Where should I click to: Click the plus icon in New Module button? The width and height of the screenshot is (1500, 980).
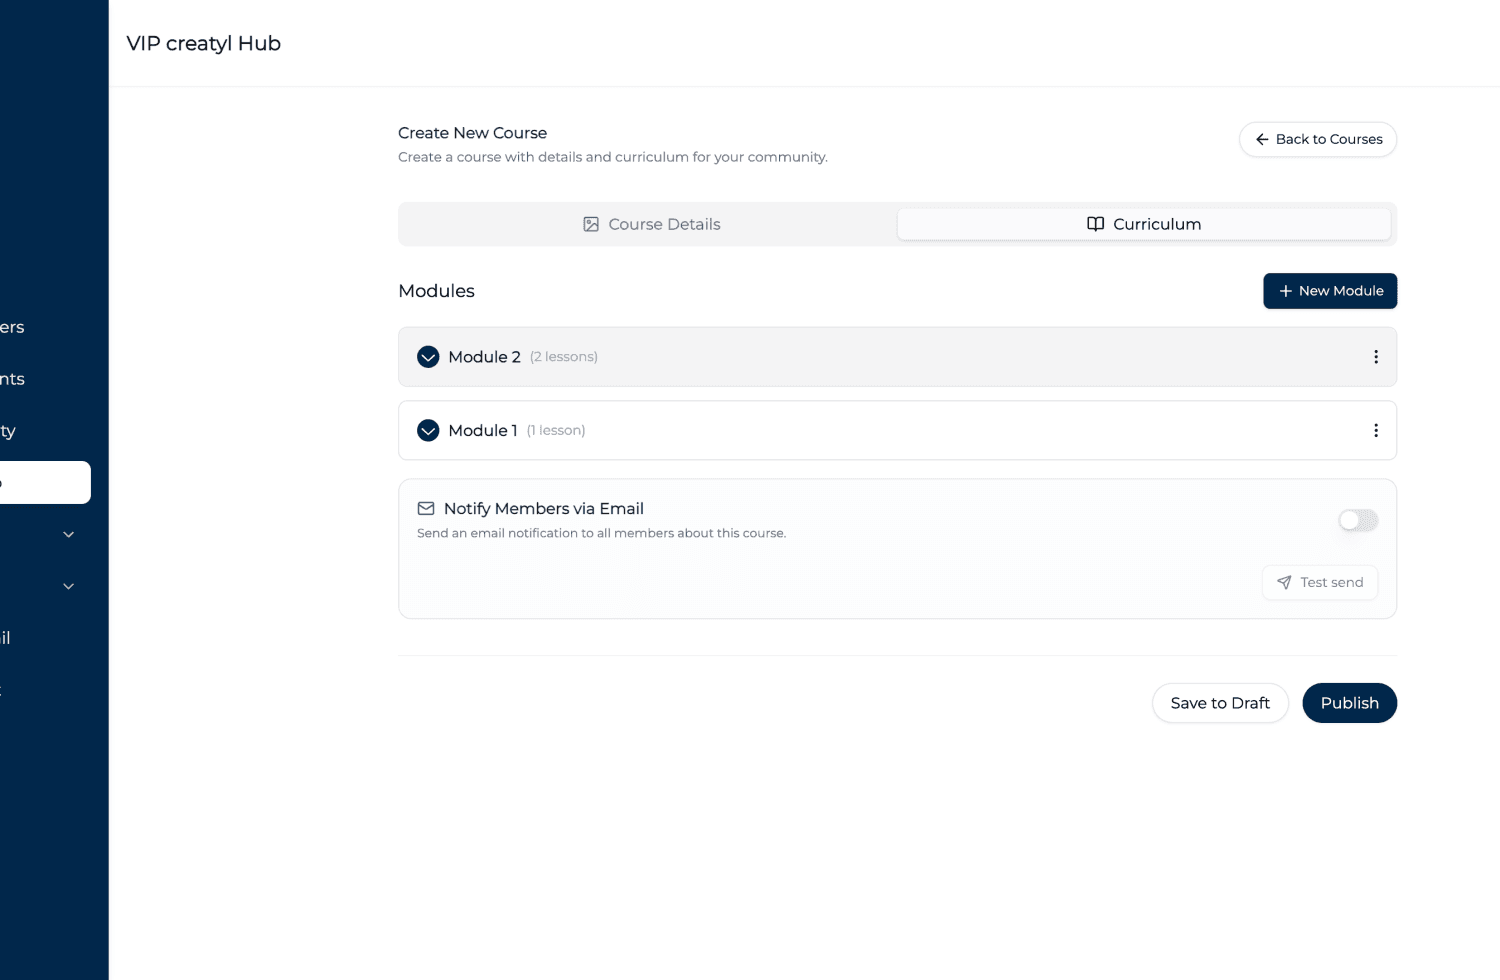(x=1285, y=291)
